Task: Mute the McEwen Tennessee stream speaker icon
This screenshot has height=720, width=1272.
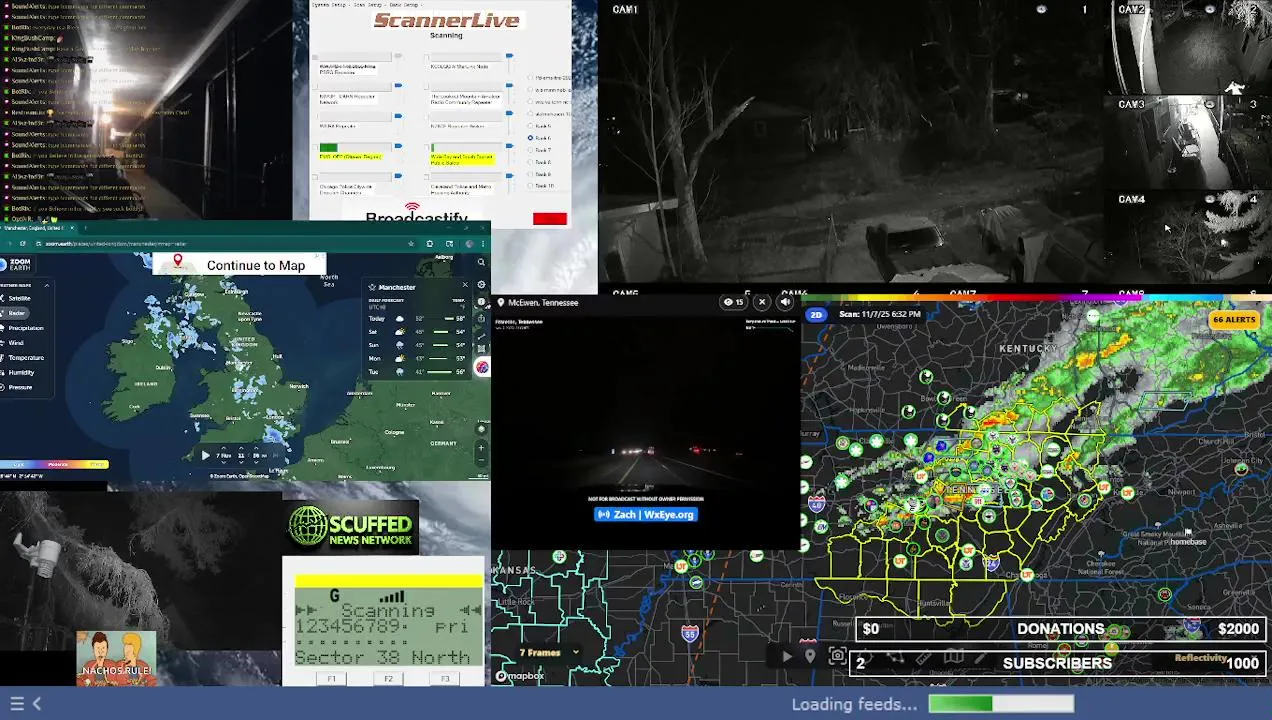Action: (x=786, y=301)
